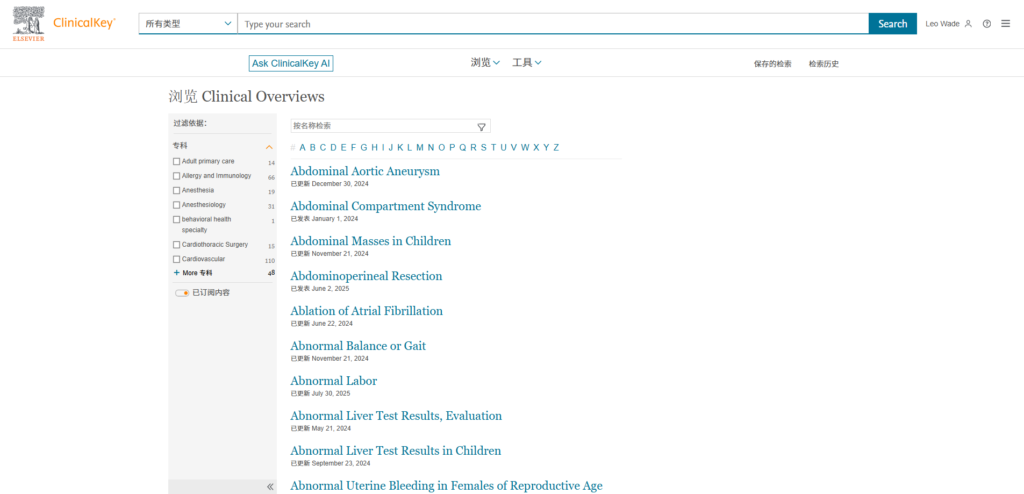Expand the 浏览 dropdown menu

click(485, 63)
